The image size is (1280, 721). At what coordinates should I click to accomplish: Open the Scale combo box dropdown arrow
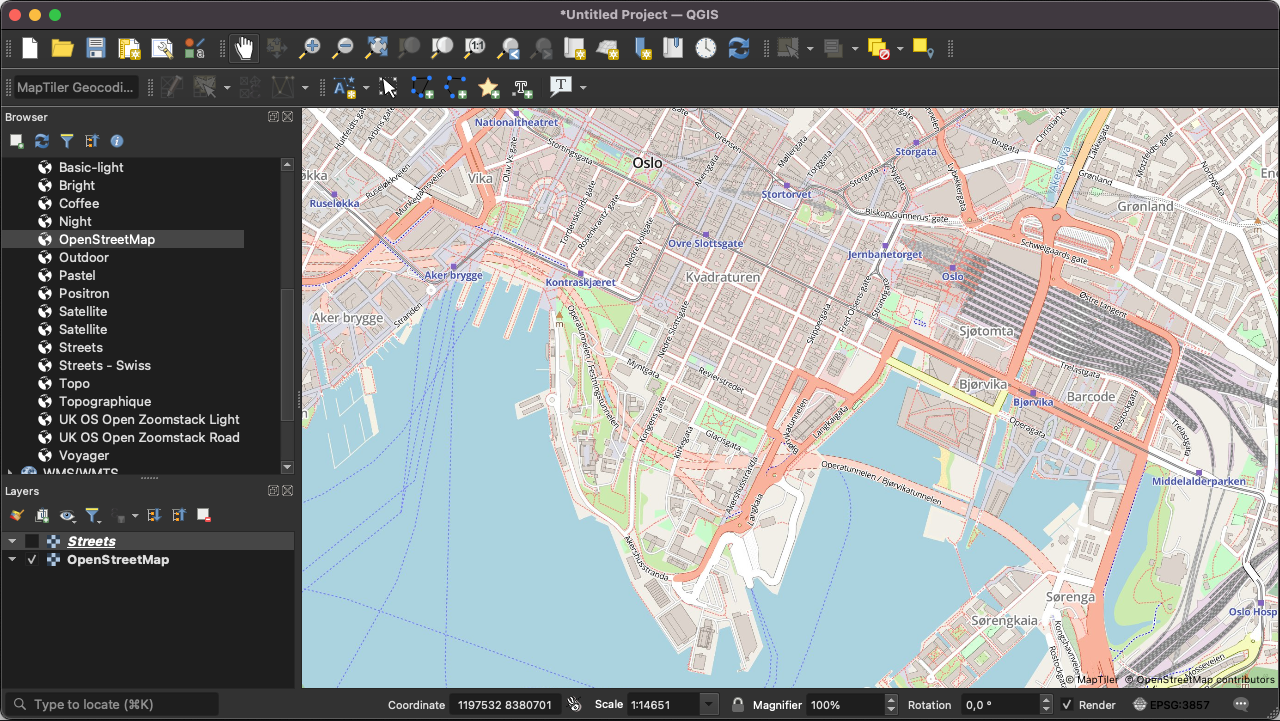coord(709,705)
